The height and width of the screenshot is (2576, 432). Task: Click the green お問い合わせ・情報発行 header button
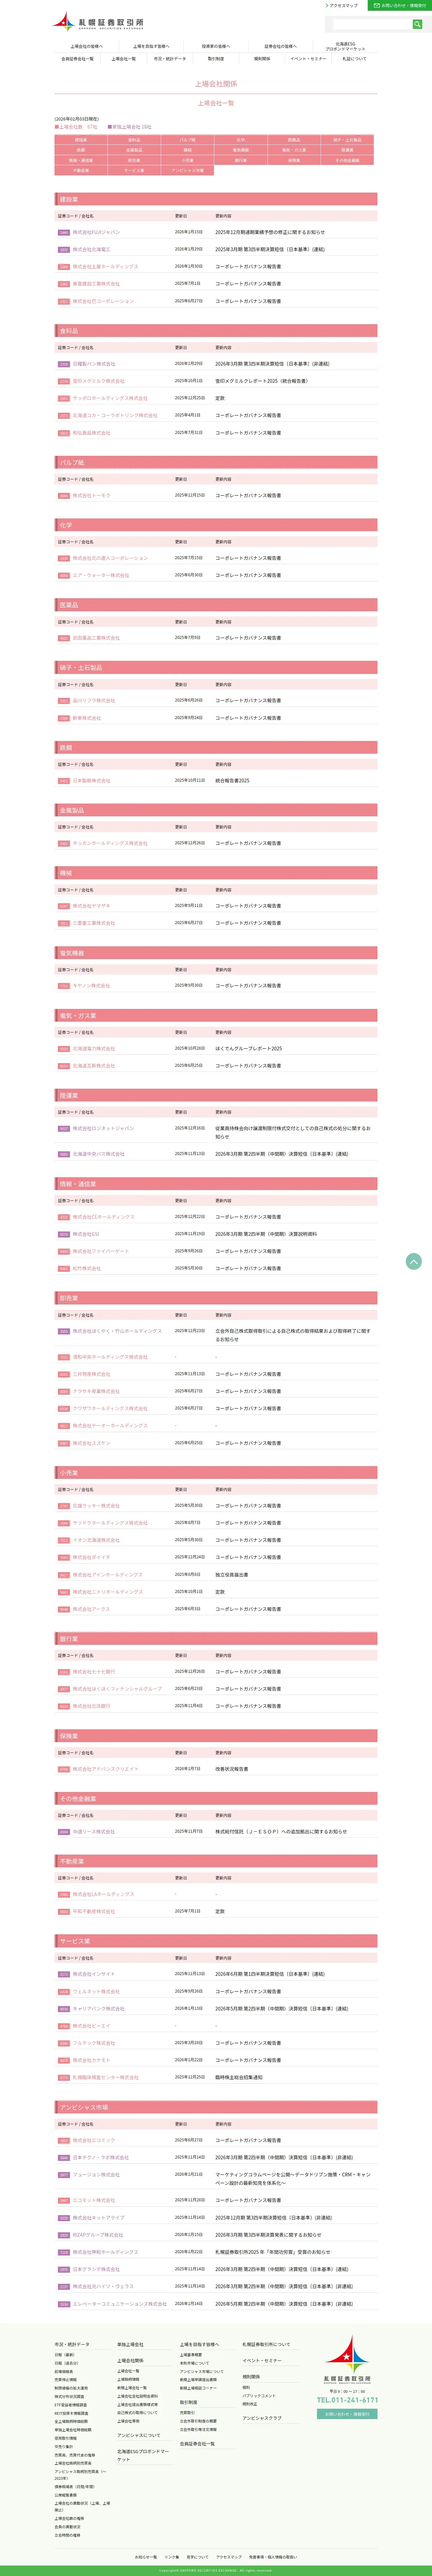pos(400,5)
